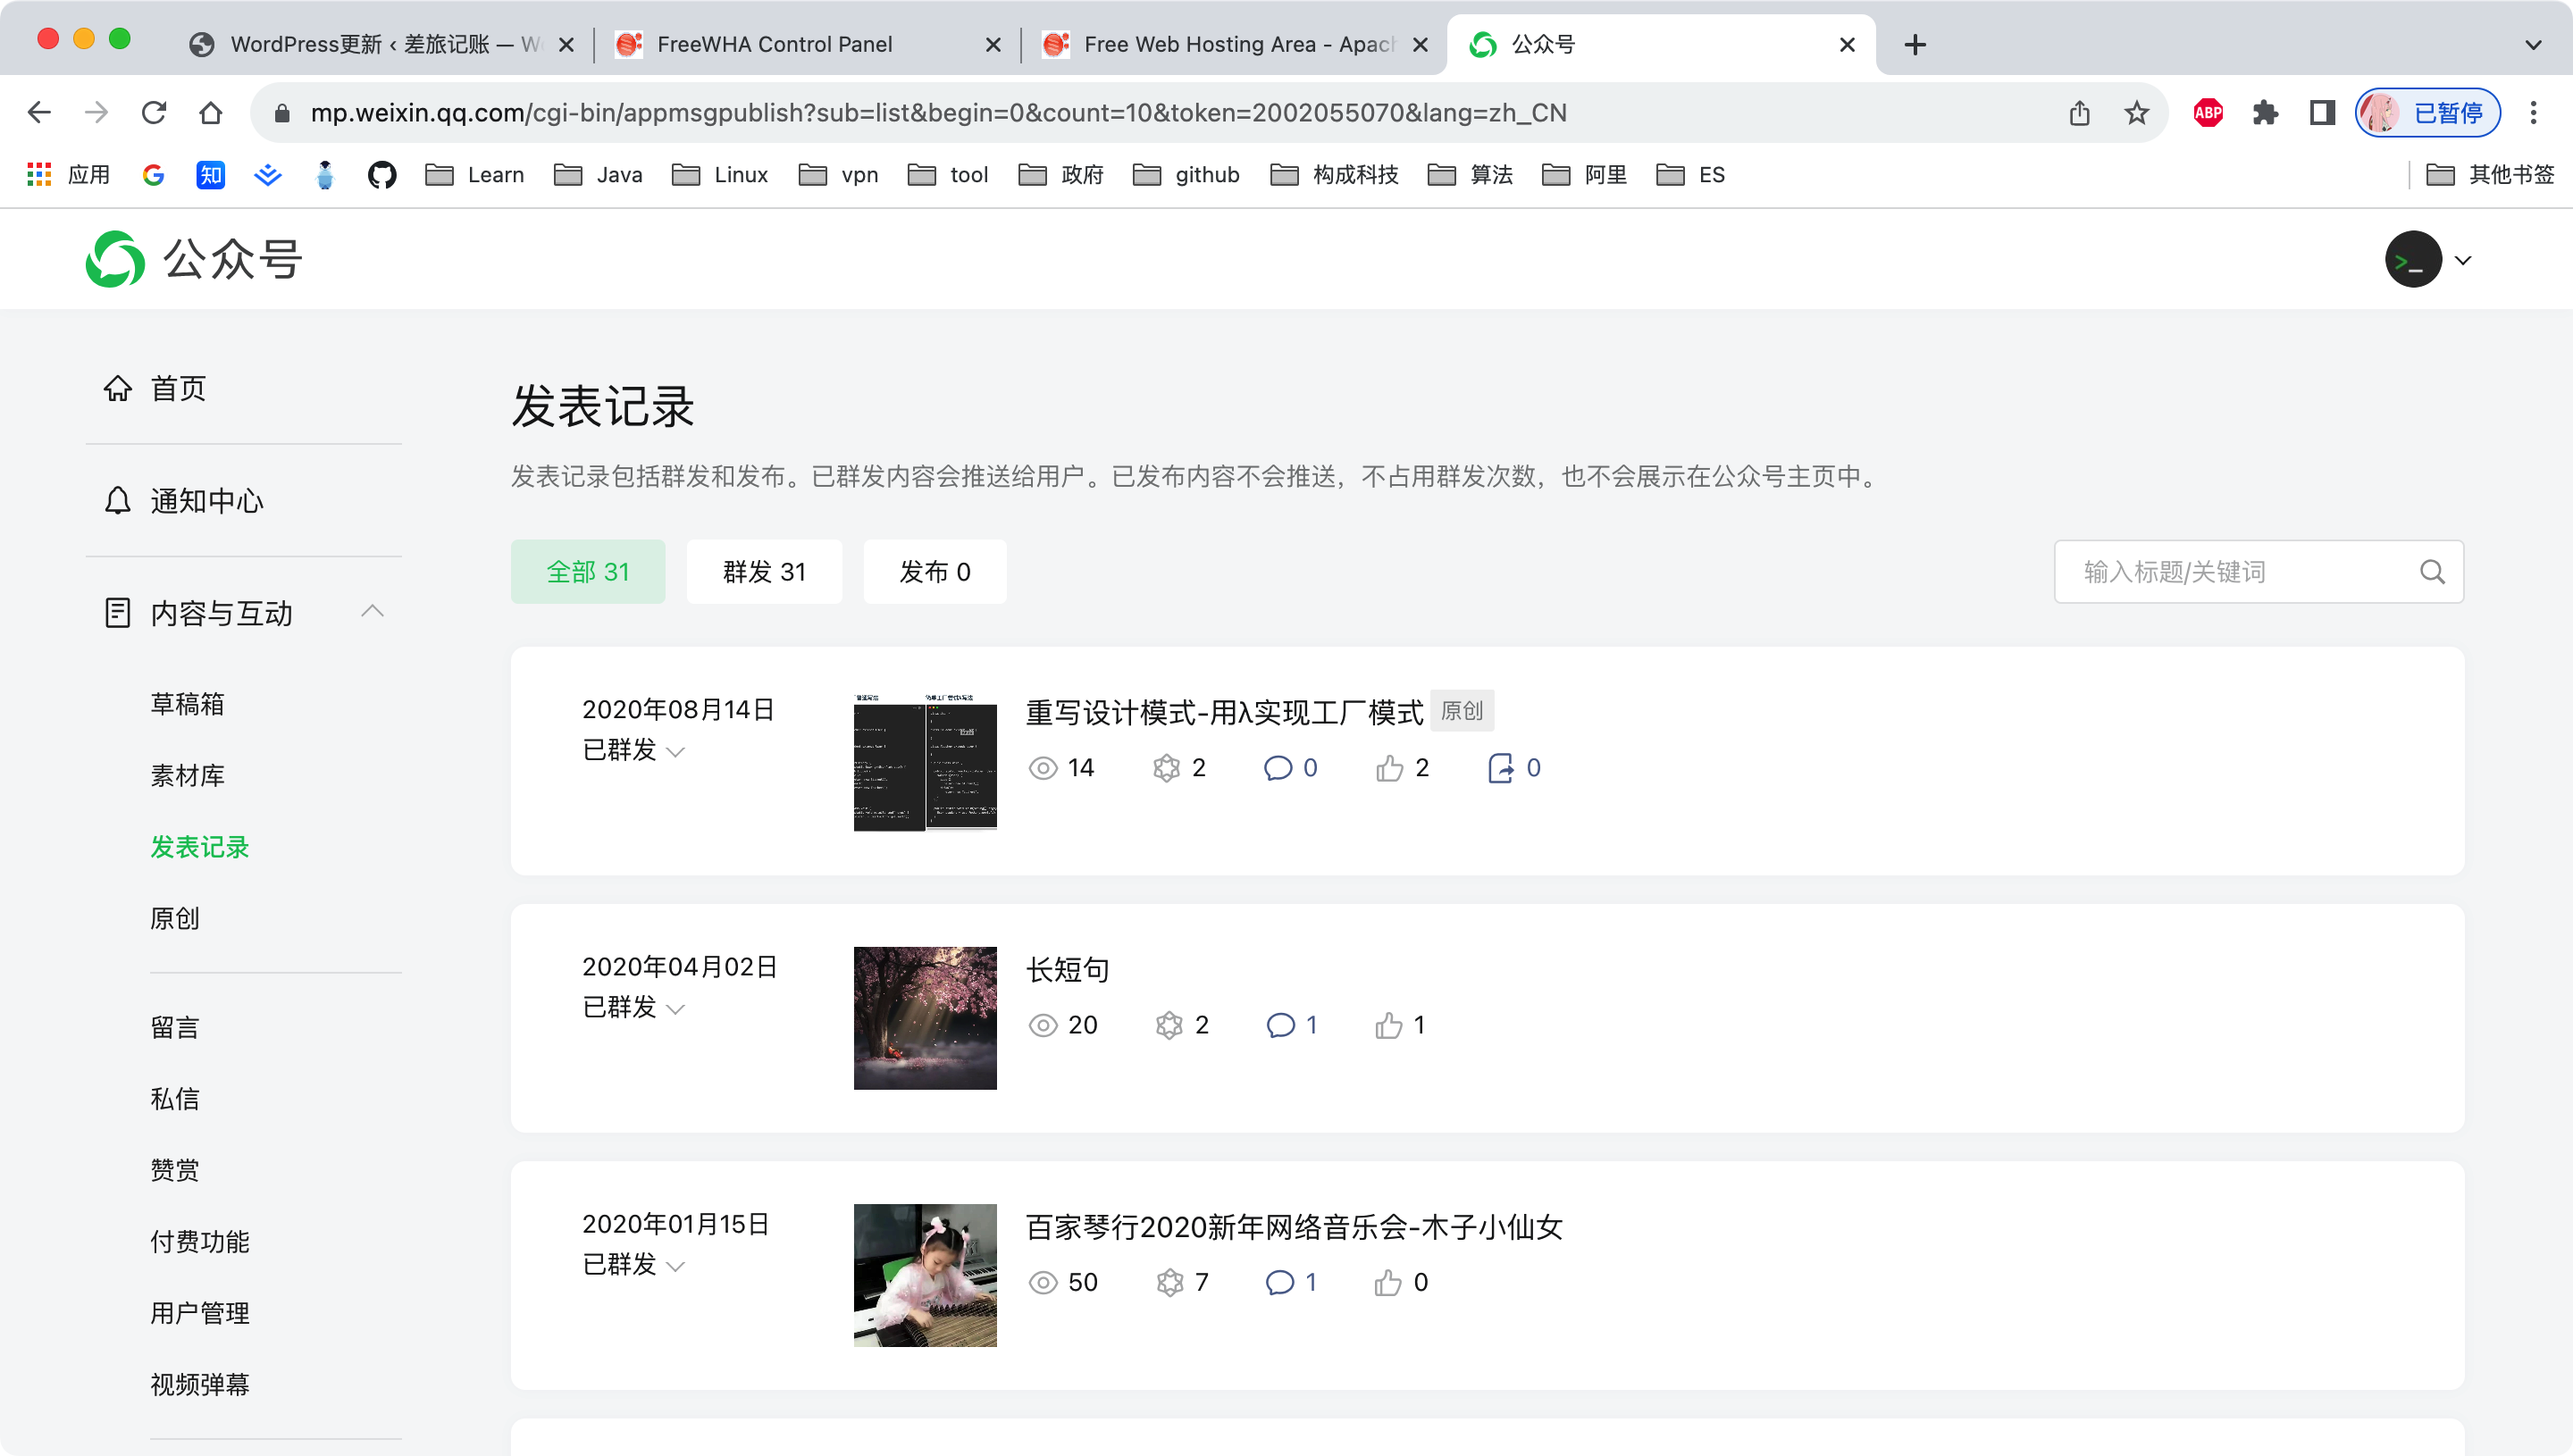Expand 已群发 dropdown for 2020年08月14日 post
Viewport: 2573px width, 1456px height.
(x=675, y=752)
